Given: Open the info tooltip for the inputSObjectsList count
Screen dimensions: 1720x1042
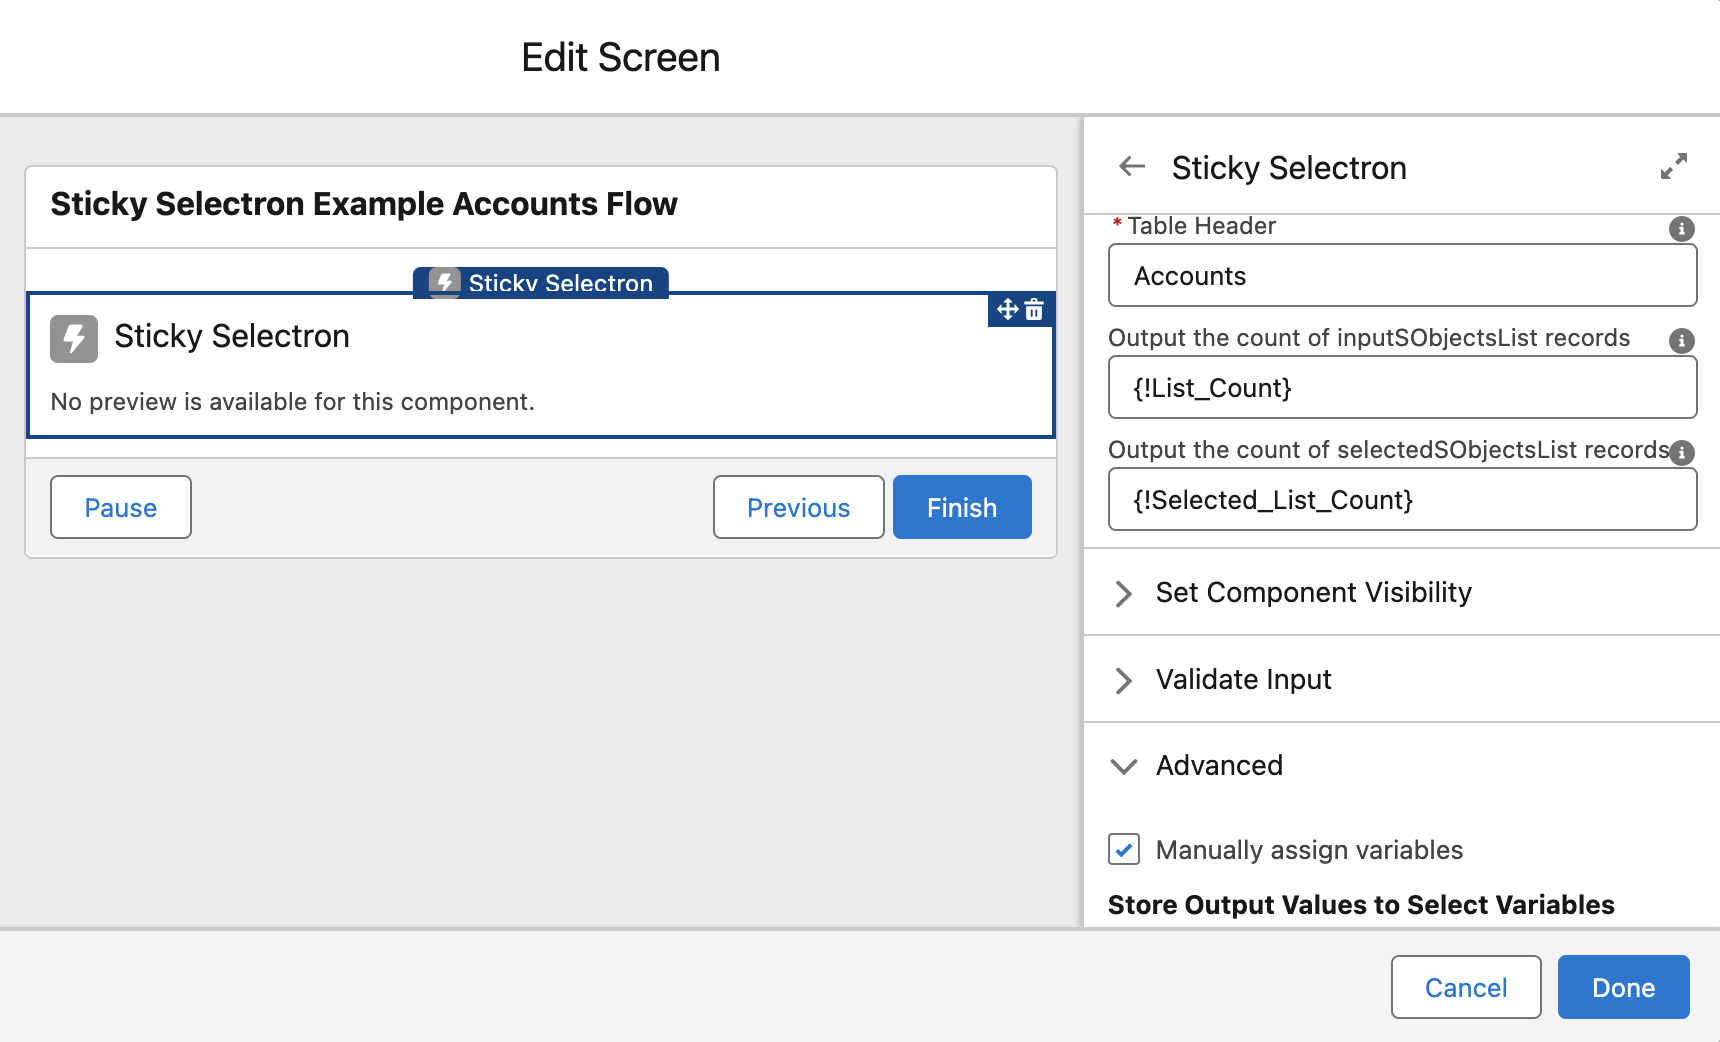Looking at the screenshot, I should click(1682, 341).
